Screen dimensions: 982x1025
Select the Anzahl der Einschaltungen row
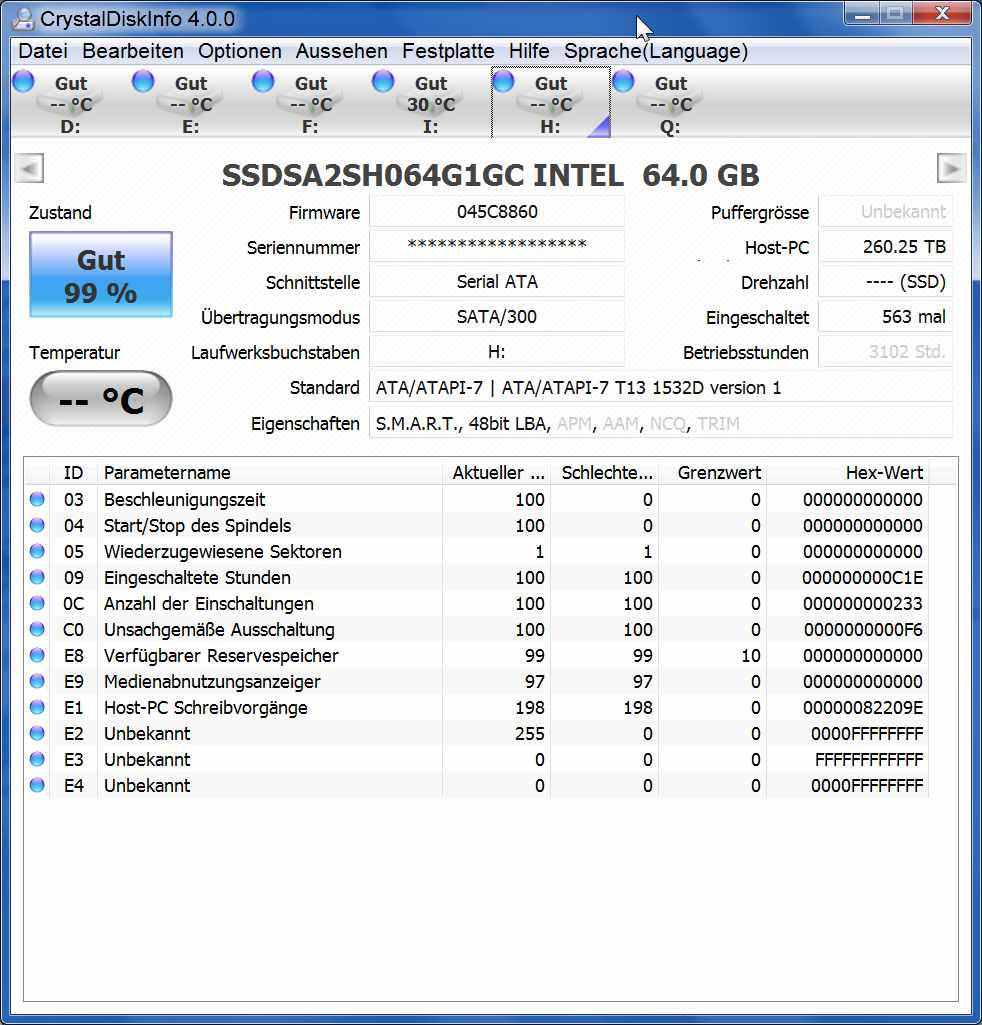coord(477,604)
